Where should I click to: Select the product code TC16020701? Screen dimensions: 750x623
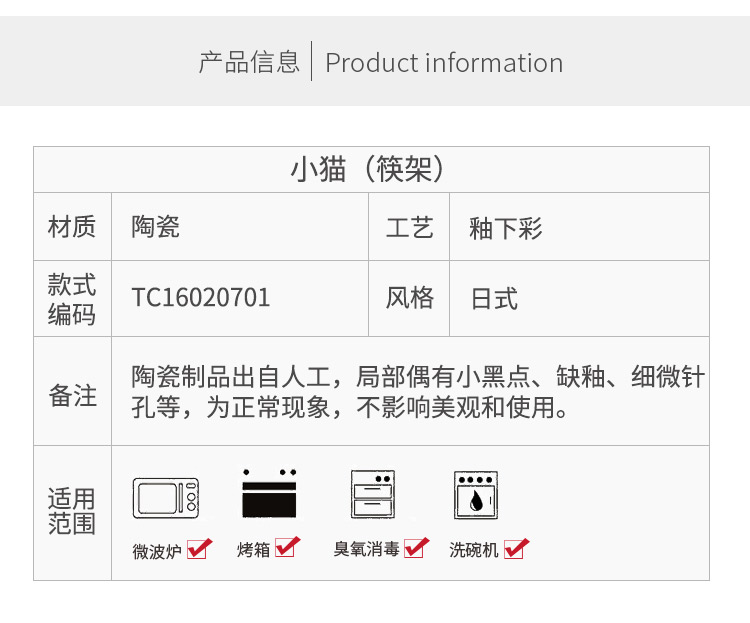click(201, 297)
